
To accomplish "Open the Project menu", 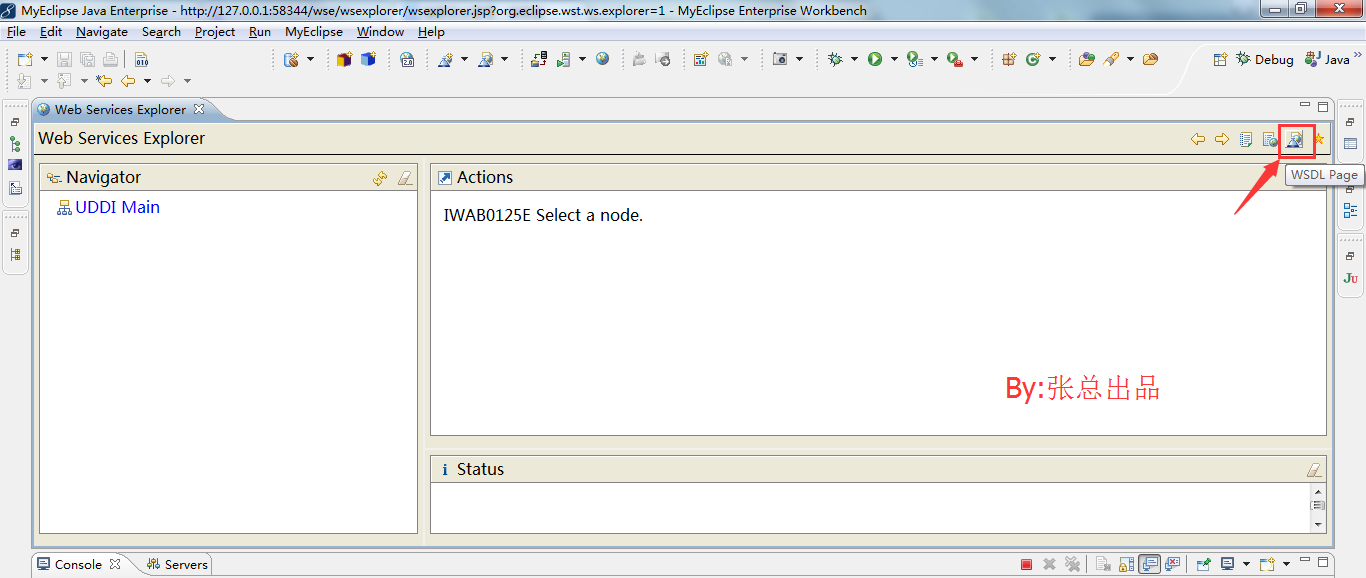I will (215, 32).
